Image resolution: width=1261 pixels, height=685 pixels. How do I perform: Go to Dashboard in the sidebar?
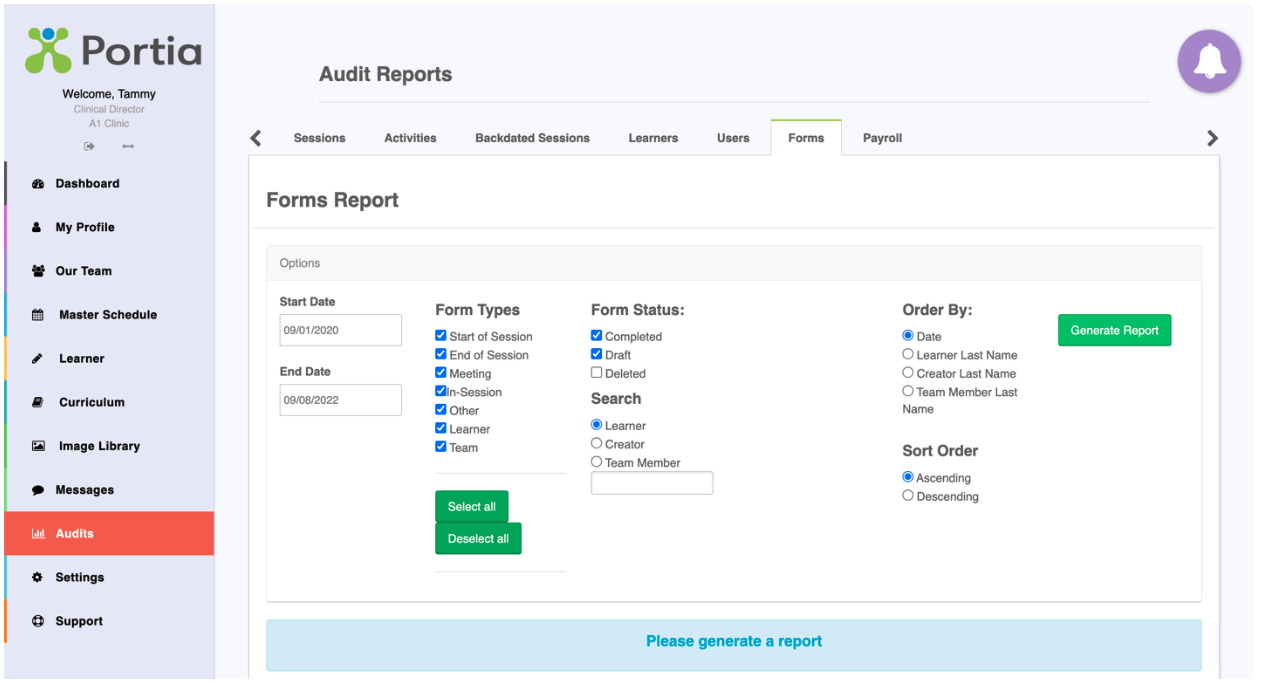tap(109, 184)
